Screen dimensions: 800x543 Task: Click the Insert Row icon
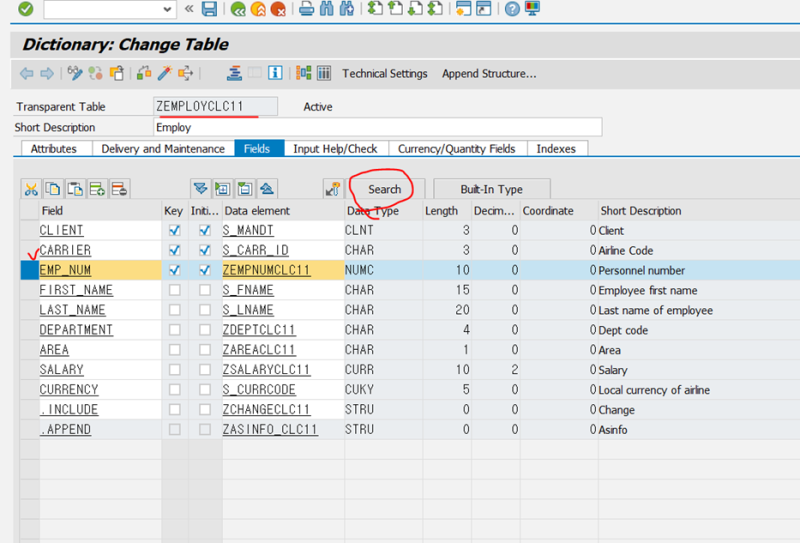point(97,189)
